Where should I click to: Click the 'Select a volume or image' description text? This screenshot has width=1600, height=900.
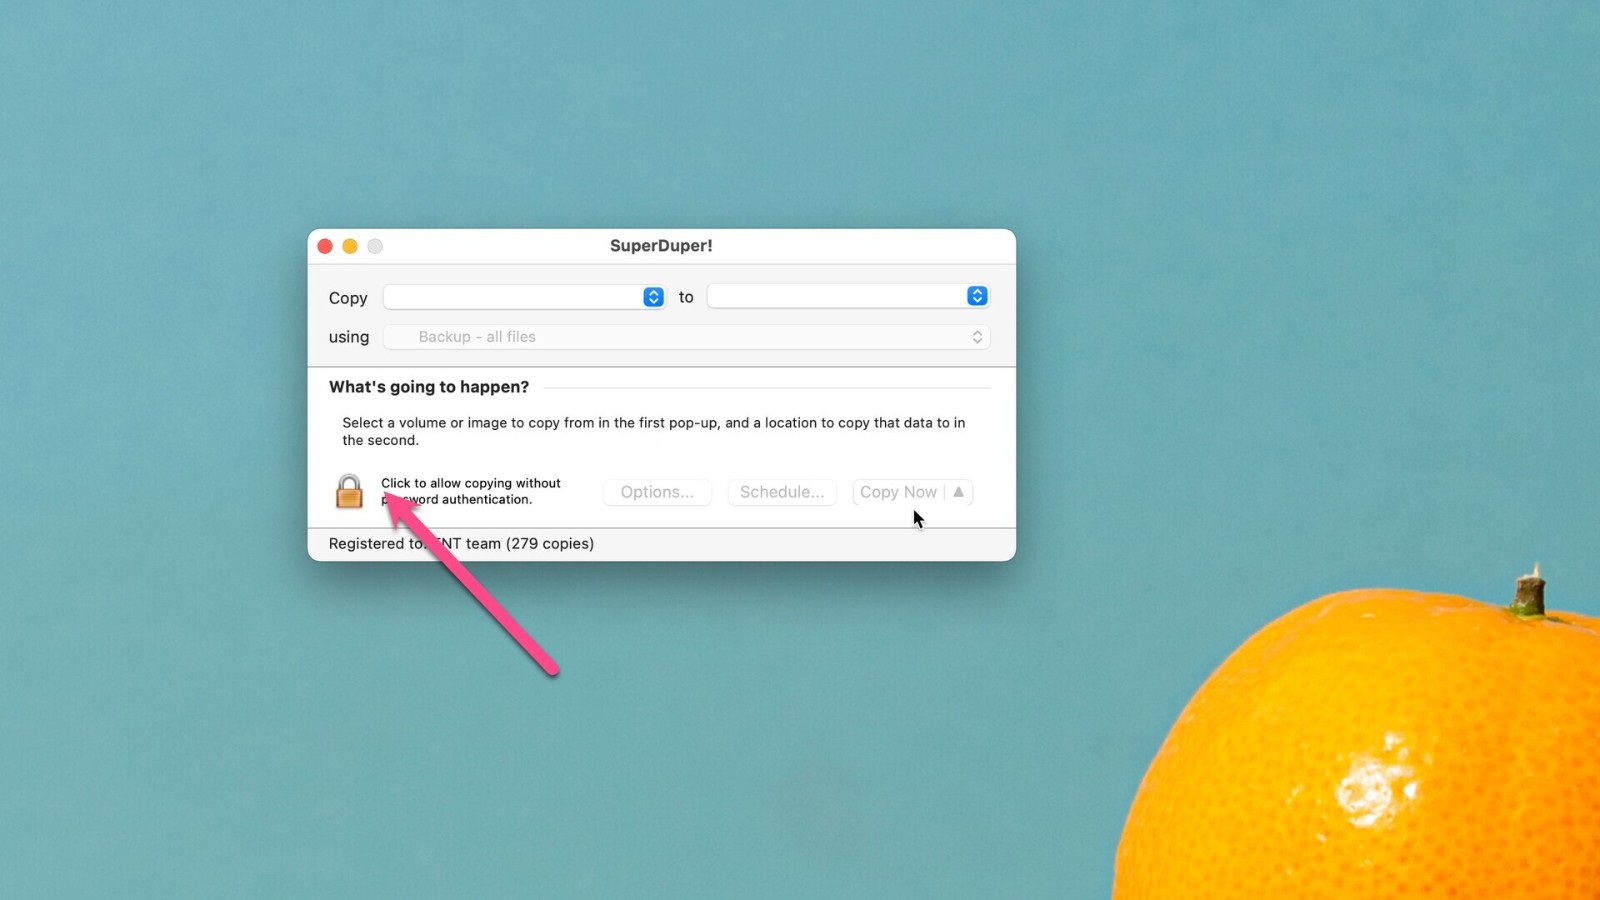click(x=654, y=431)
